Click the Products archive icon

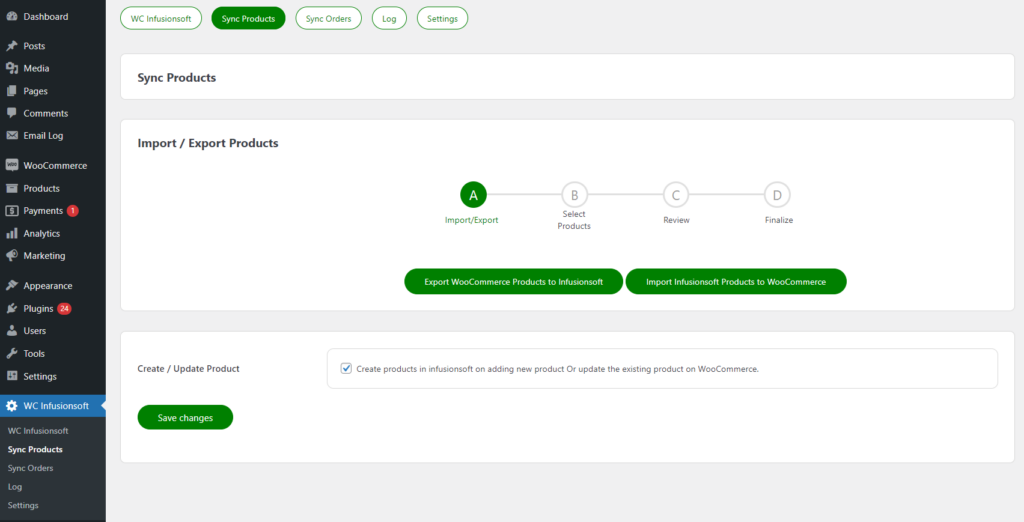(x=12, y=188)
